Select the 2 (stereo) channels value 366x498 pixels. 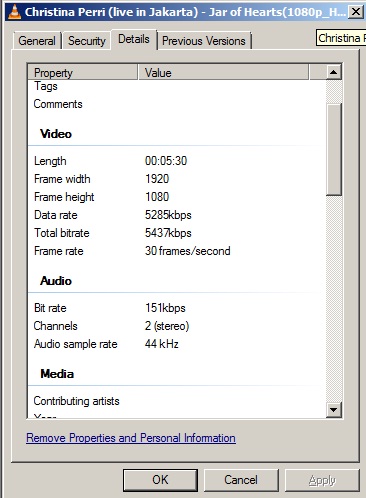click(x=167, y=326)
